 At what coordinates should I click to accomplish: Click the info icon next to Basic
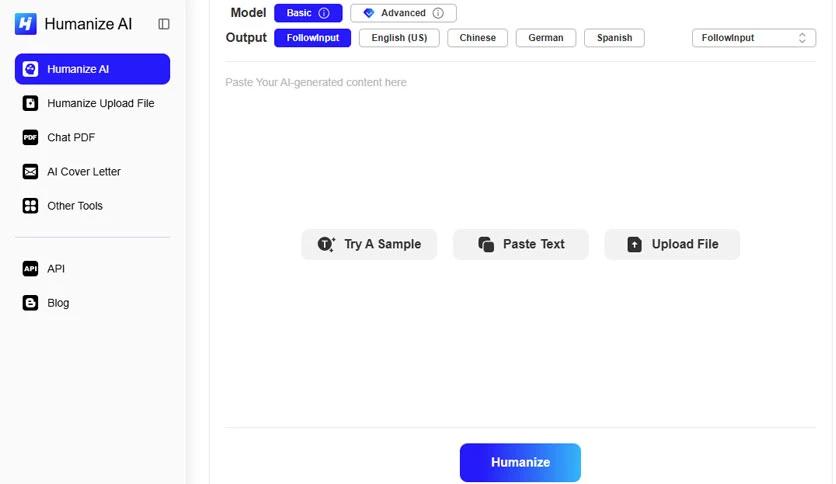point(324,13)
